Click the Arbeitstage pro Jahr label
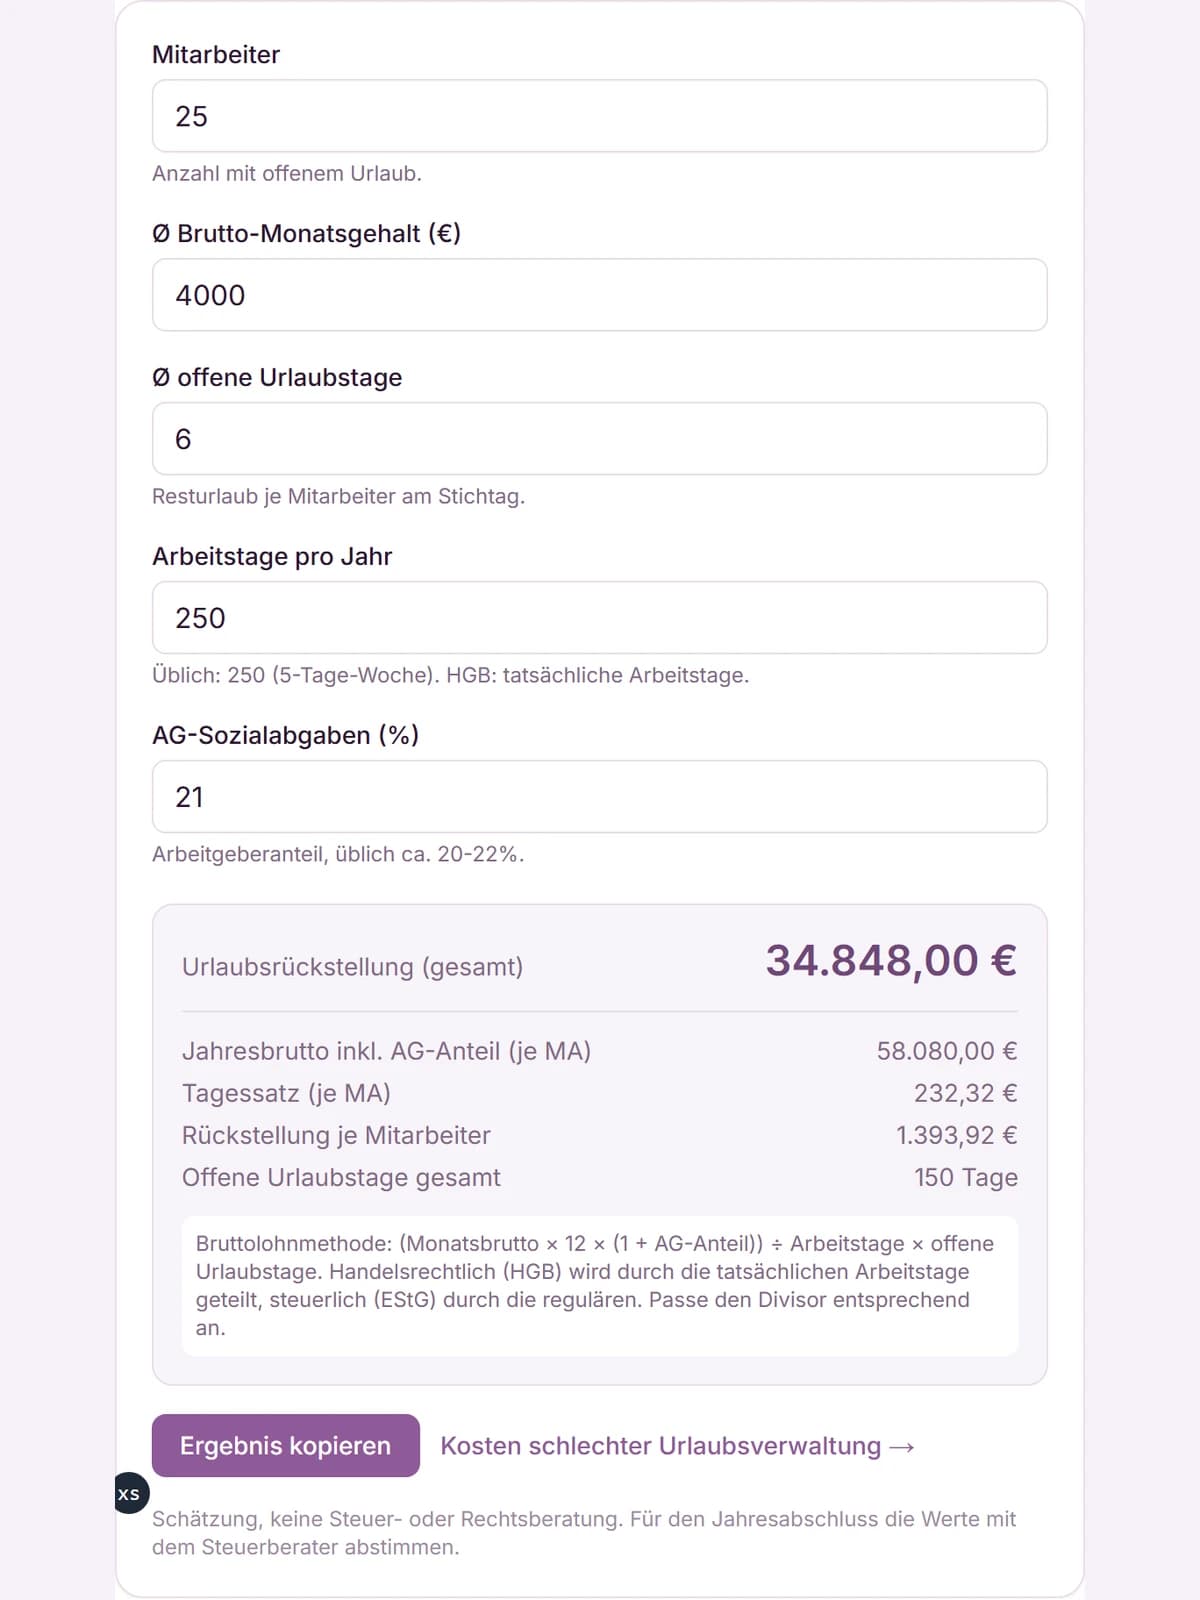The image size is (1200, 1600). (x=272, y=556)
